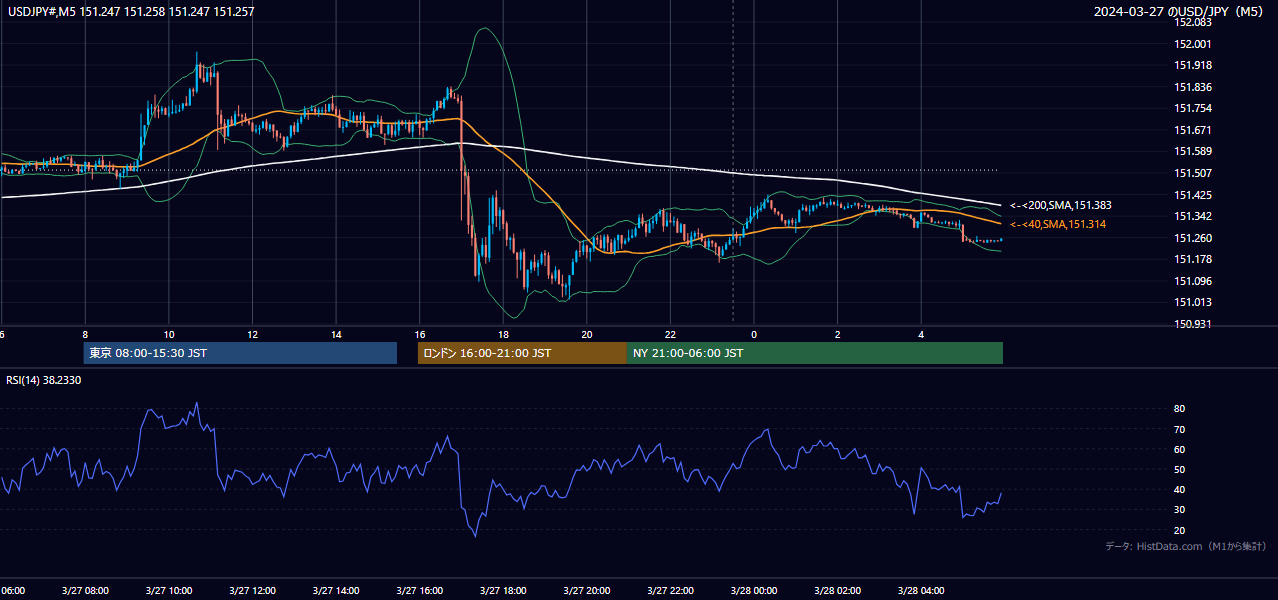Click price axis value 151.507
1278x600 pixels.
coord(1193,173)
